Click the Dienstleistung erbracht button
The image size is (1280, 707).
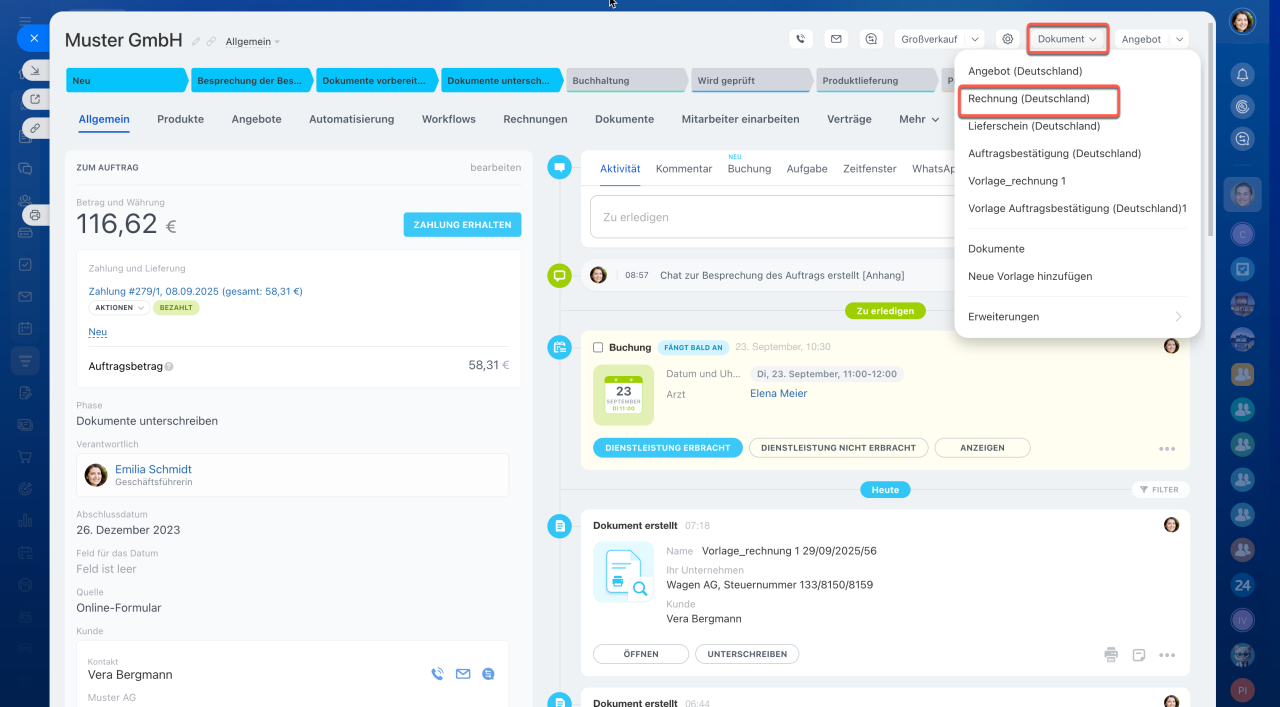point(667,448)
